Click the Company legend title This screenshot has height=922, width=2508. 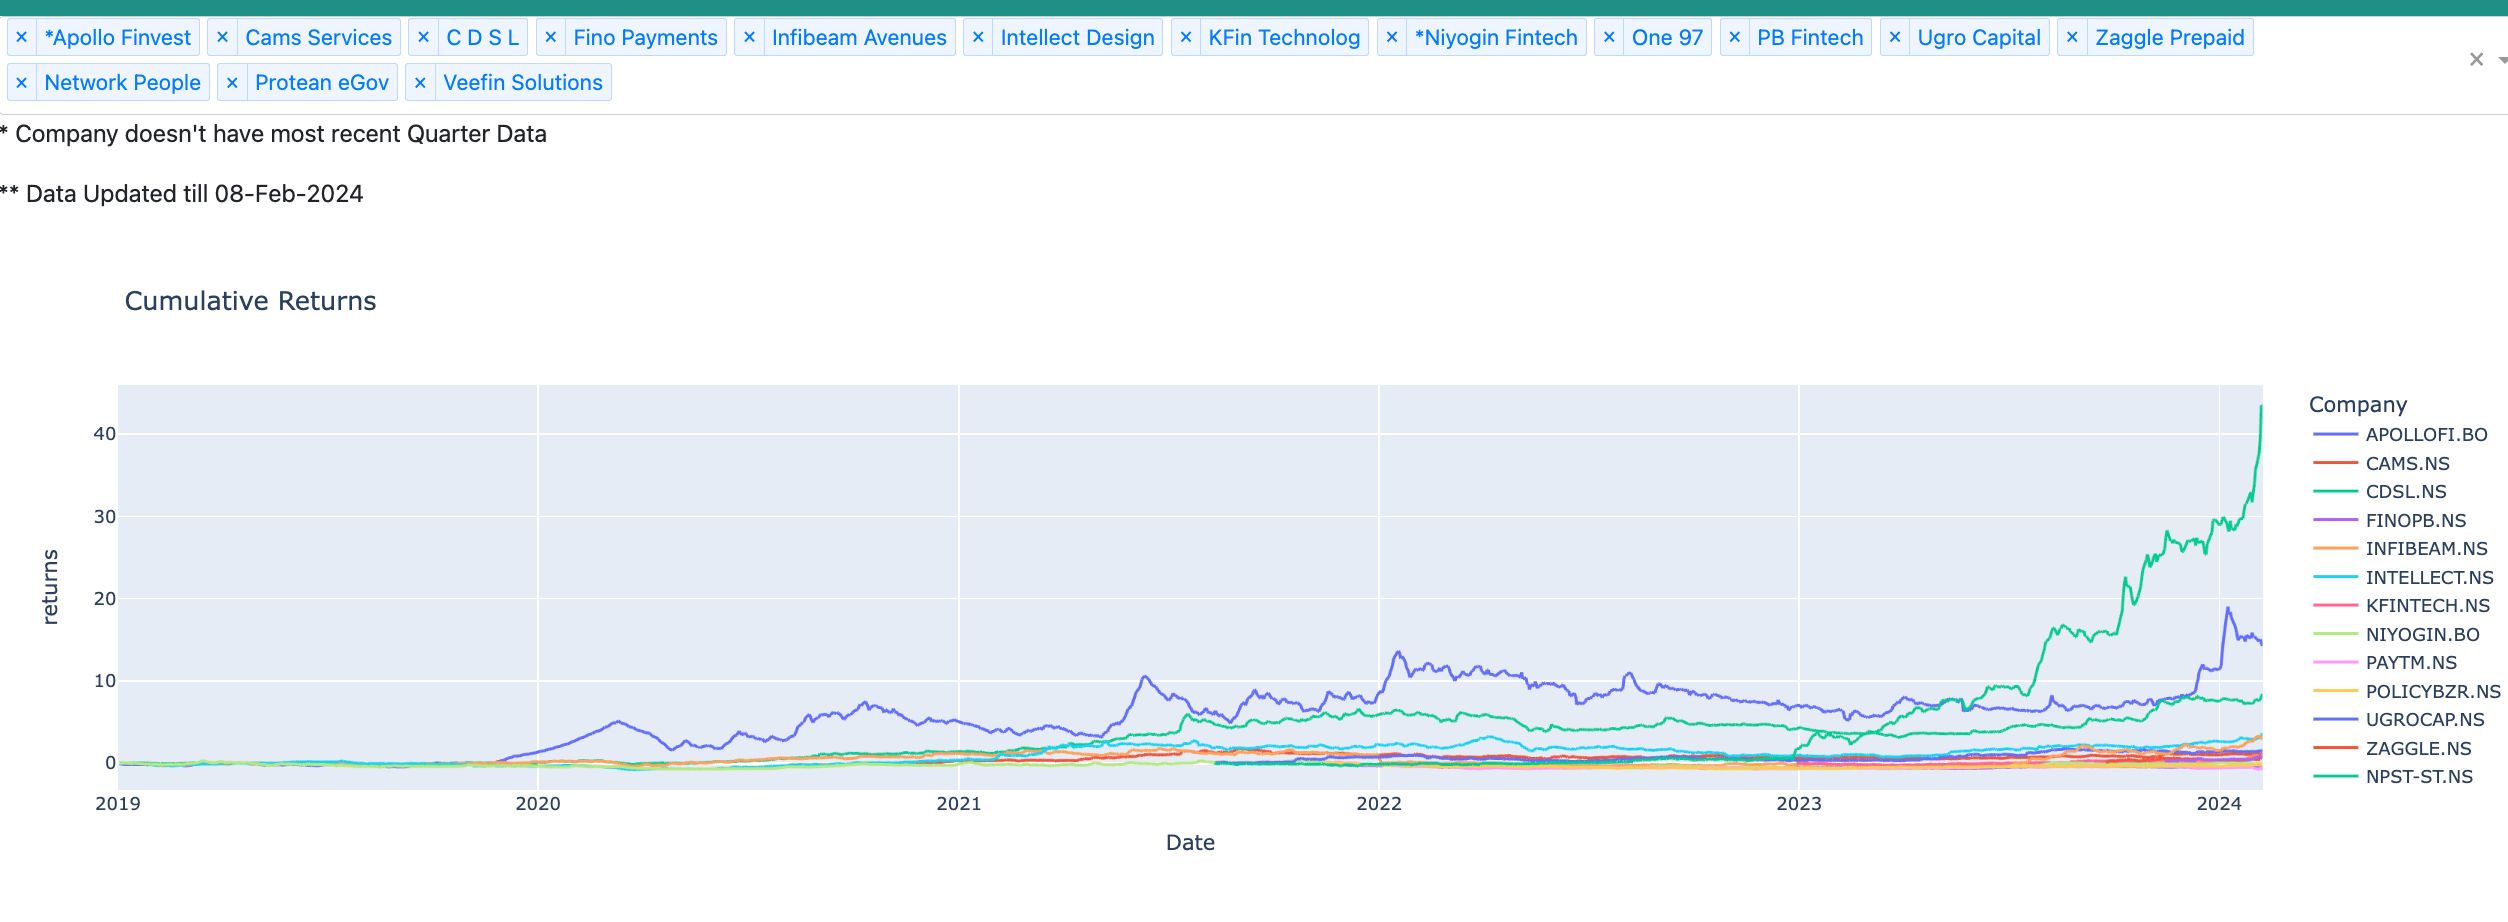coord(2357,405)
